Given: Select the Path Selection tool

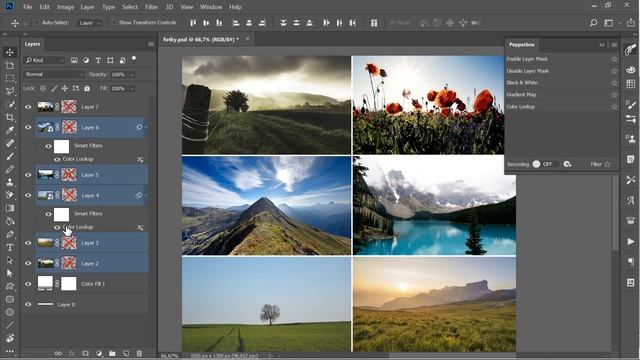Looking at the screenshot, I should coord(10,260).
